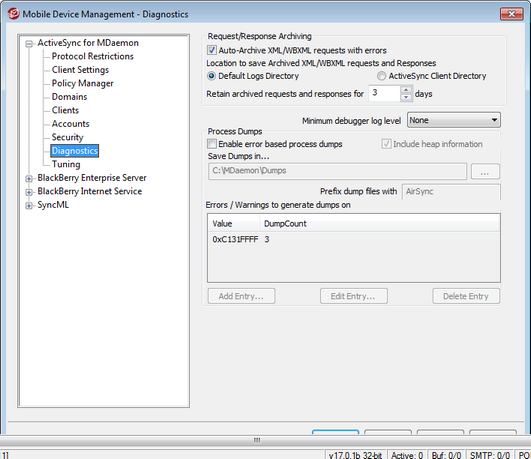This screenshot has height=459, width=531.
Task: Click the MDaemon app icon in title bar
Action: pyautogui.click(x=14, y=14)
